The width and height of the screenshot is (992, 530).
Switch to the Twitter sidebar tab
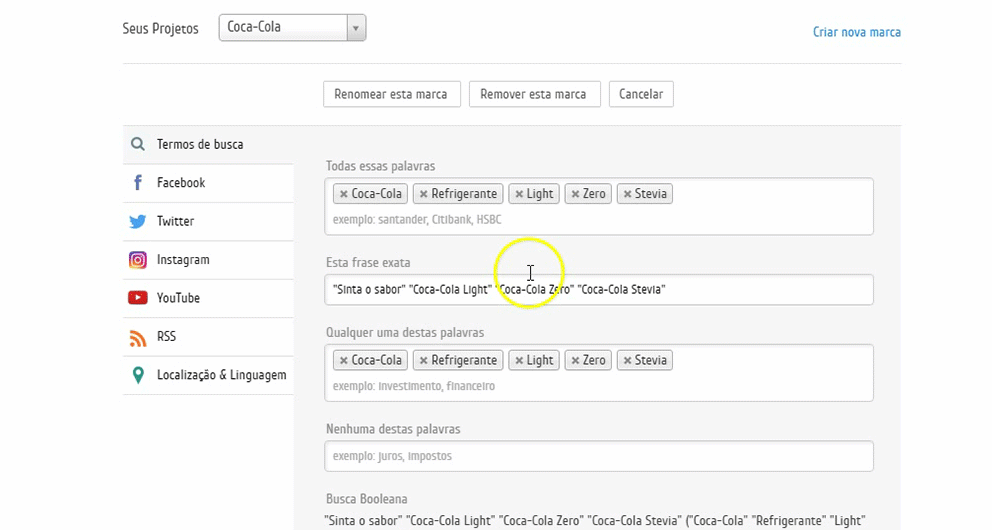click(175, 221)
